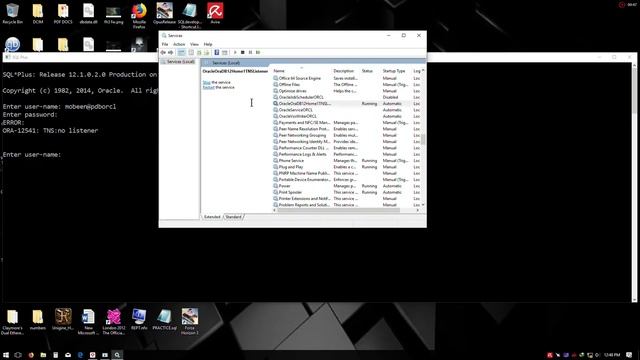The image size is (640, 360).
Task: Open the Mail app from the taskbar
Action: tap(68, 355)
